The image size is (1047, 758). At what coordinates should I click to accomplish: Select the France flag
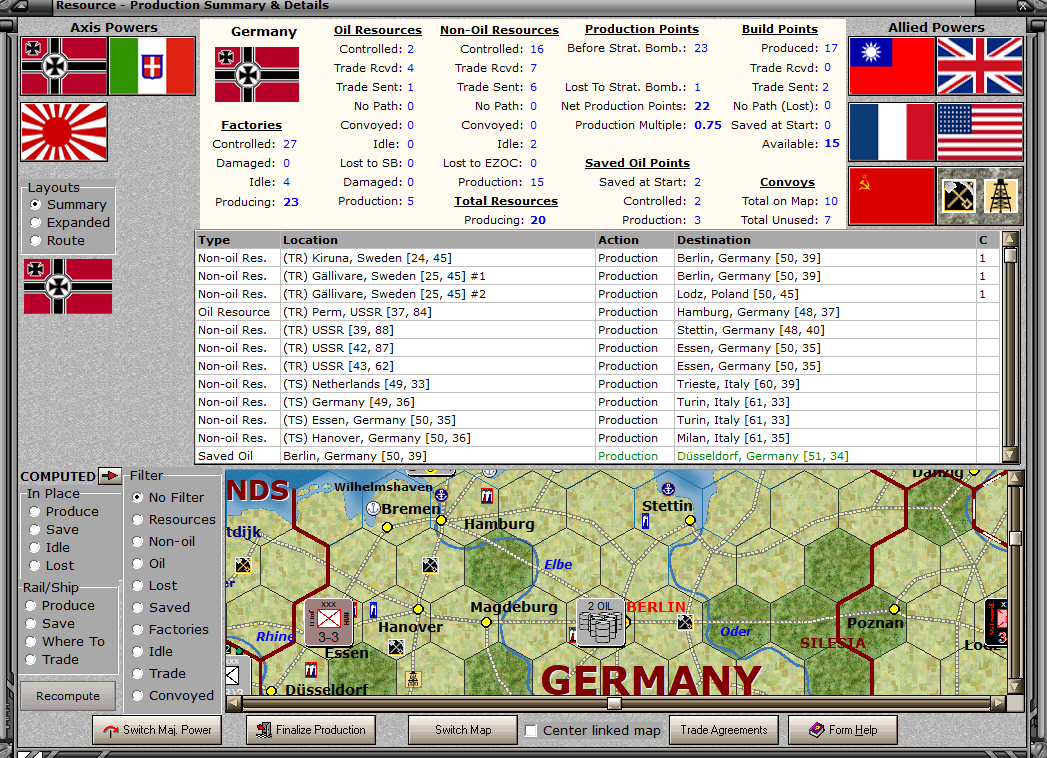click(x=891, y=132)
